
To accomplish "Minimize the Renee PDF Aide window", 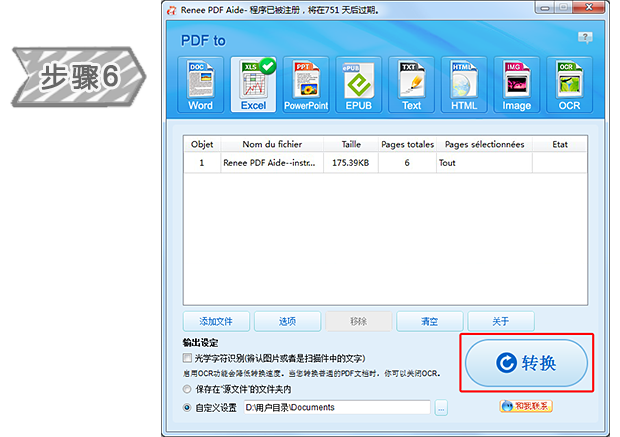I will click(x=545, y=8).
